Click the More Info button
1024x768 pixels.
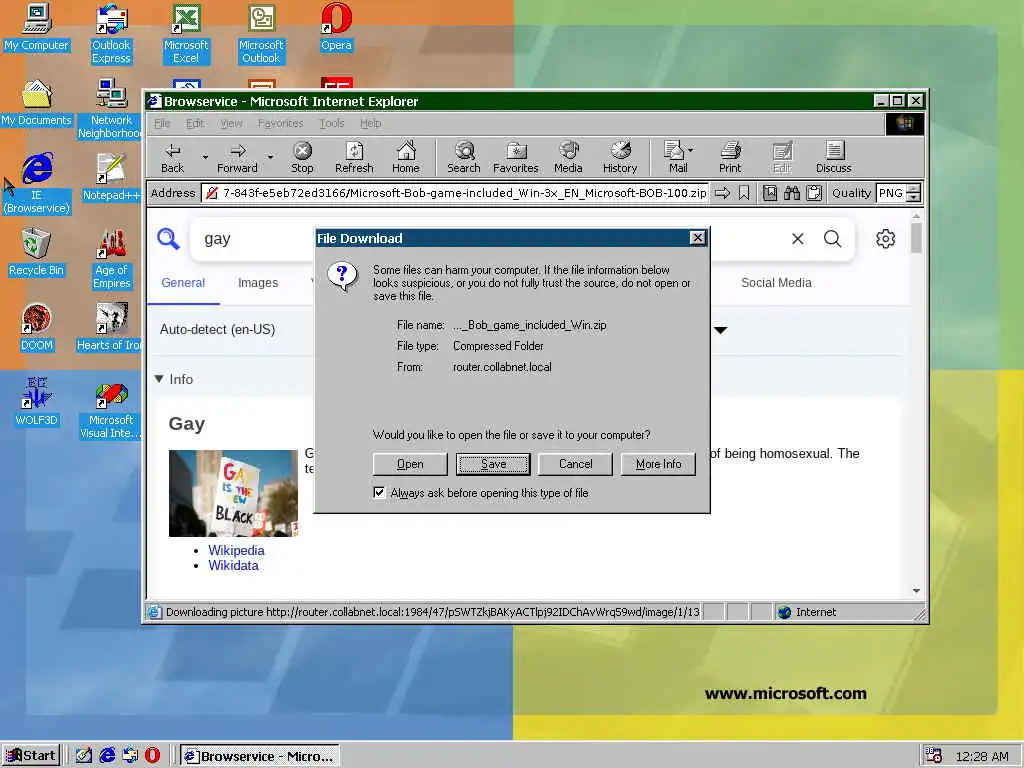tap(658, 464)
